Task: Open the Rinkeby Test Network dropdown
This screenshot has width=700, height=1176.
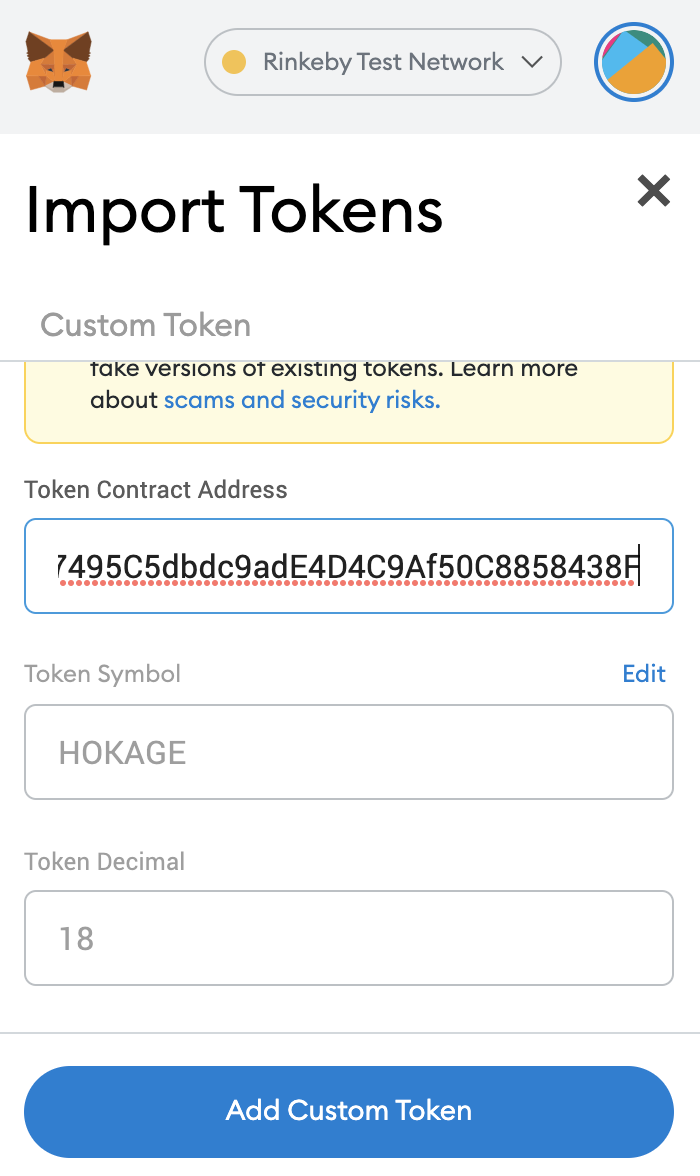Action: coord(383,62)
